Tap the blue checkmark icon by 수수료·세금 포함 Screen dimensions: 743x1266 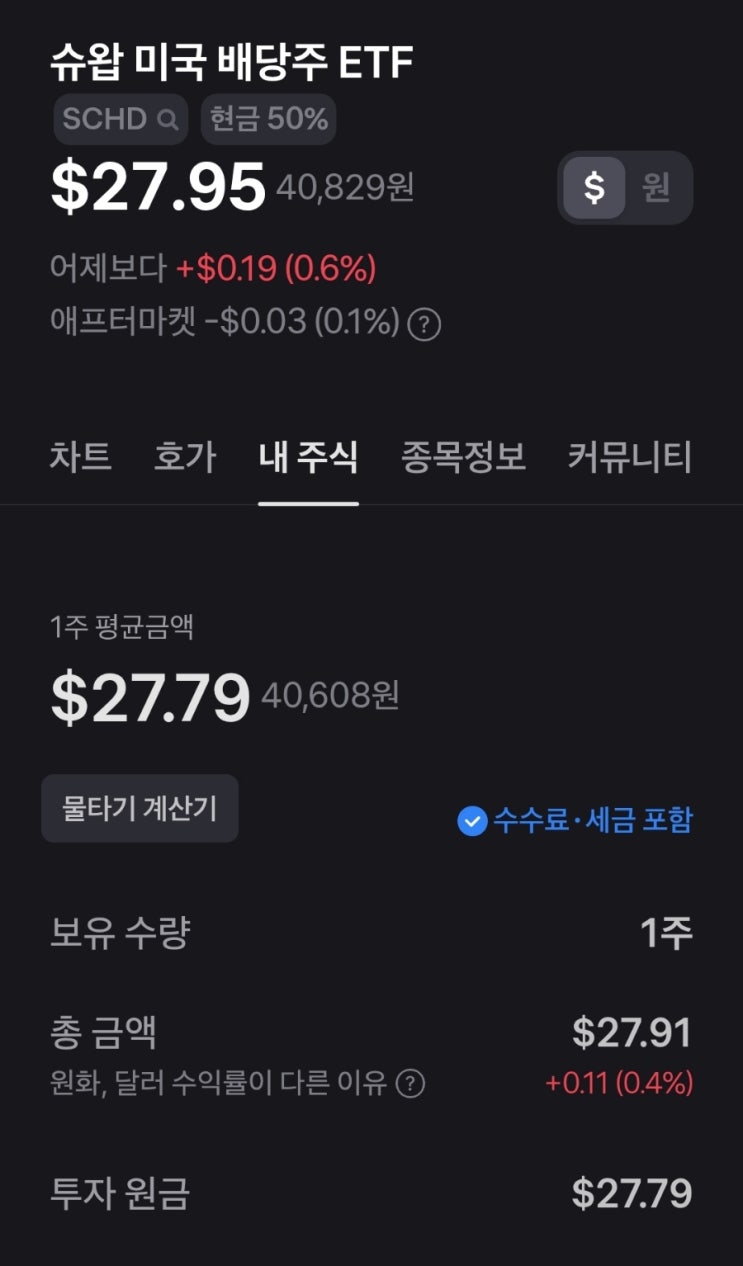pyautogui.click(x=471, y=821)
